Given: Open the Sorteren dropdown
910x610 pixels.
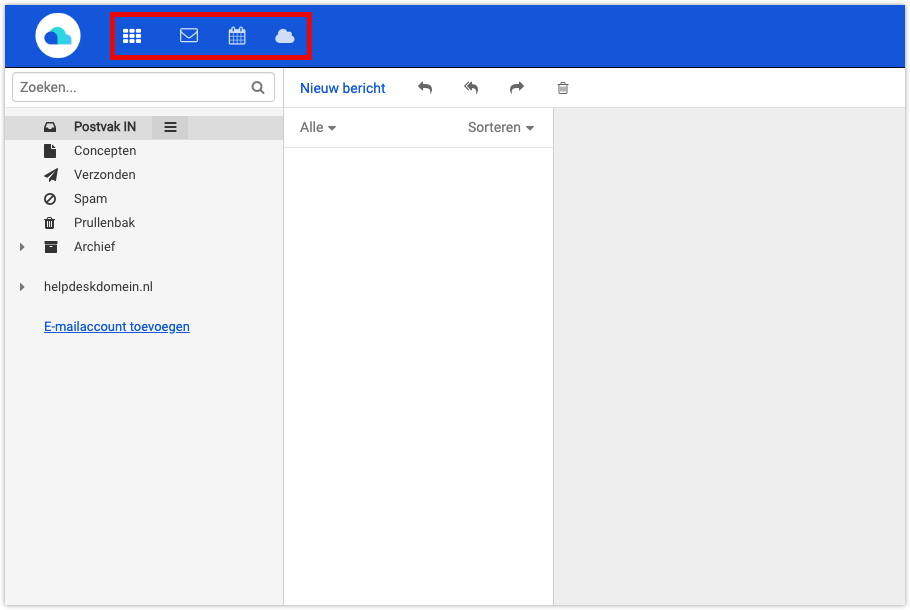Looking at the screenshot, I should coord(500,127).
